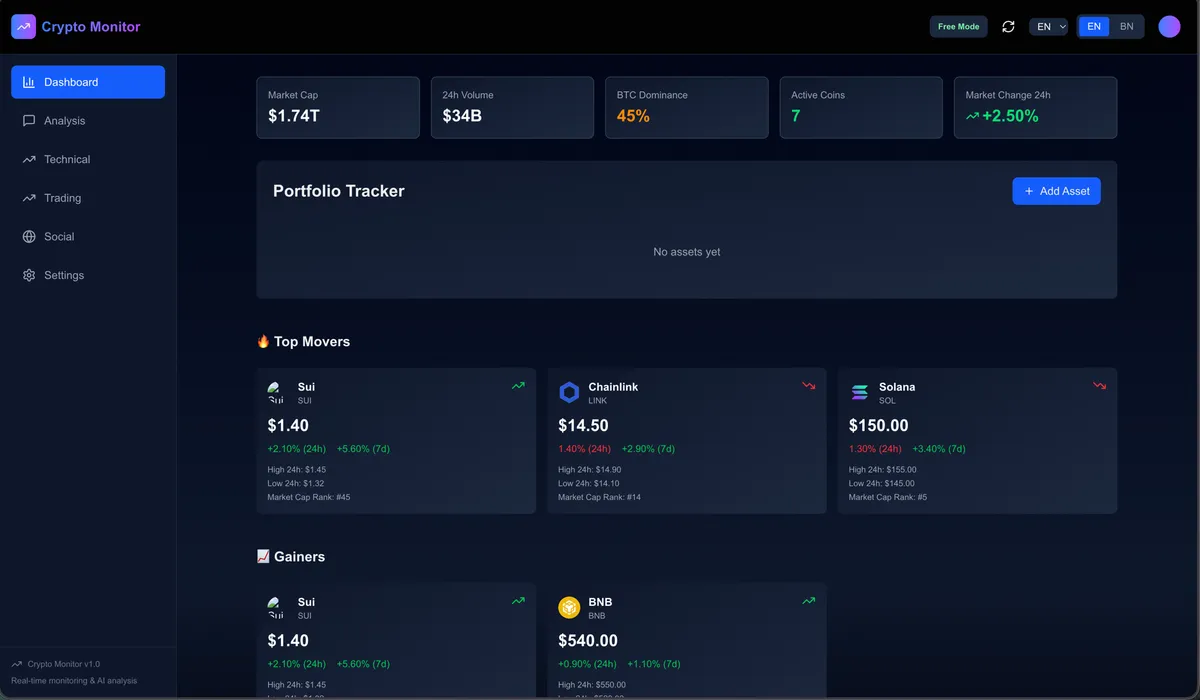This screenshot has height=700, width=1200.
Task: Click Chainlink Market Cap Rank #14
Action: [600, 497]
